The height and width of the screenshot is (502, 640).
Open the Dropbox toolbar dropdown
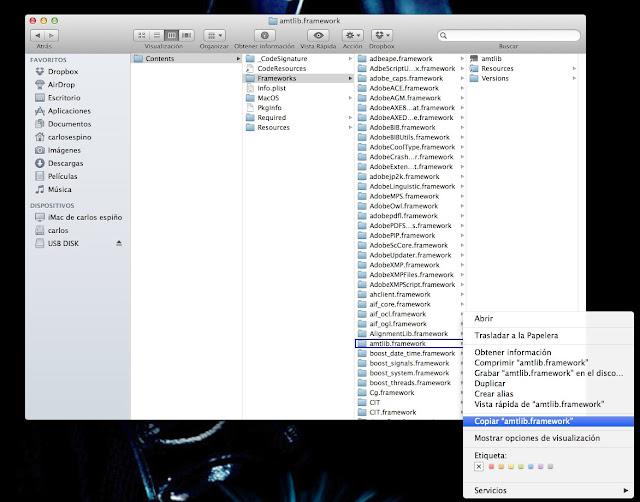point(382,36)
